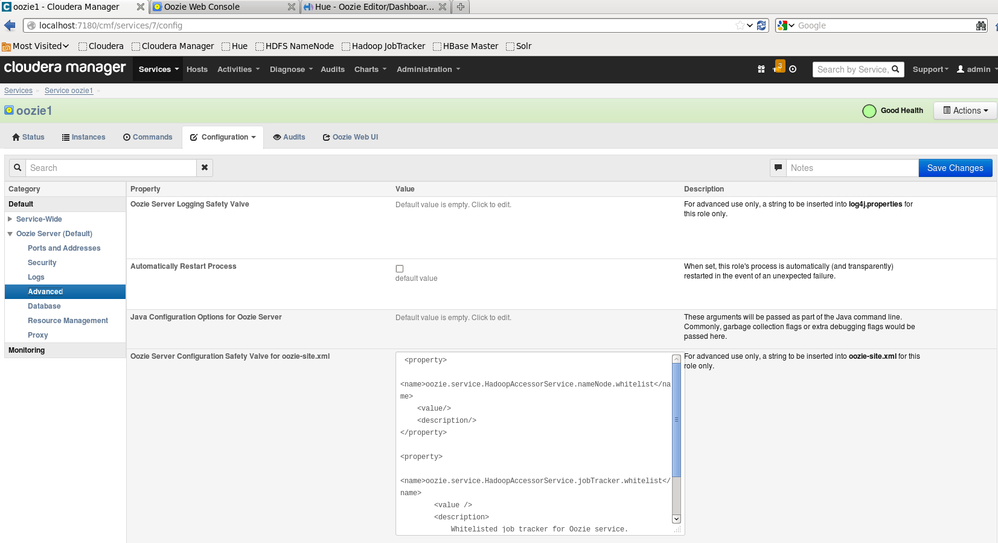The image size is (998, 543).
Task: Follow the Service oozie1 breadcrumb link
Action: pyautogui.click(x=68, y=91)
